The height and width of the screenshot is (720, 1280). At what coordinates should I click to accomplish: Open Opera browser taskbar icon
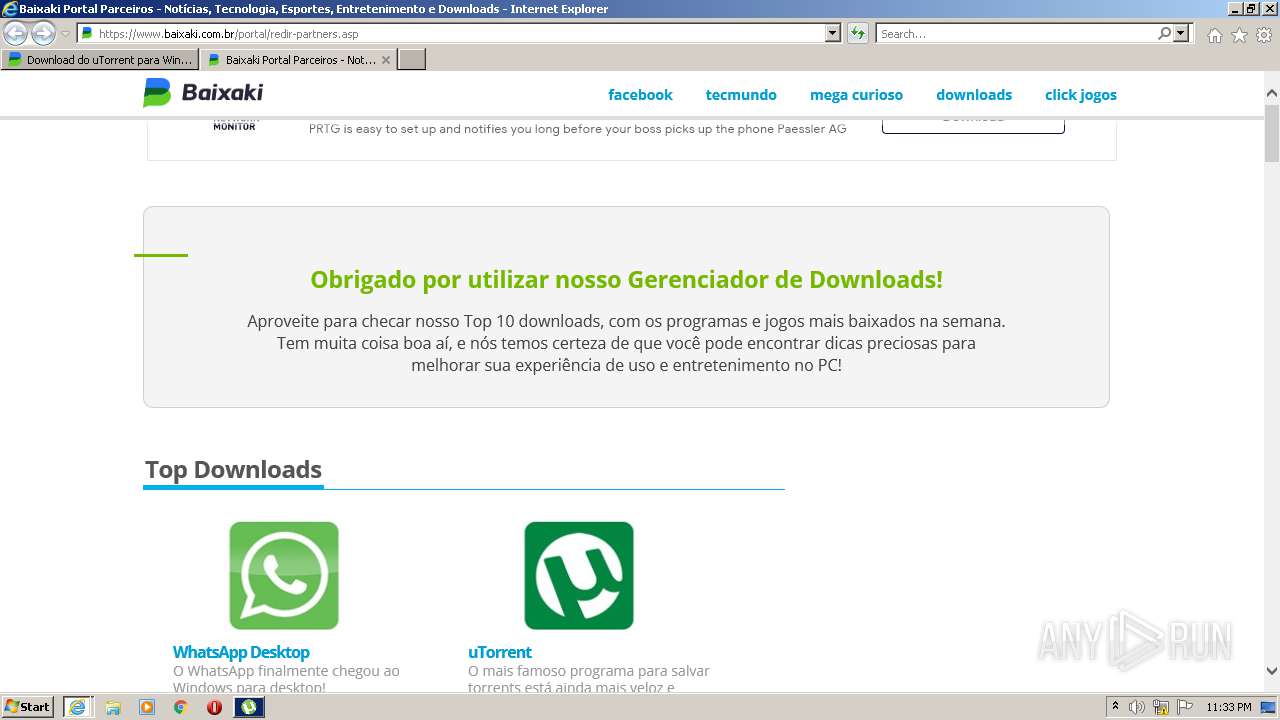[x=214, y=707]
